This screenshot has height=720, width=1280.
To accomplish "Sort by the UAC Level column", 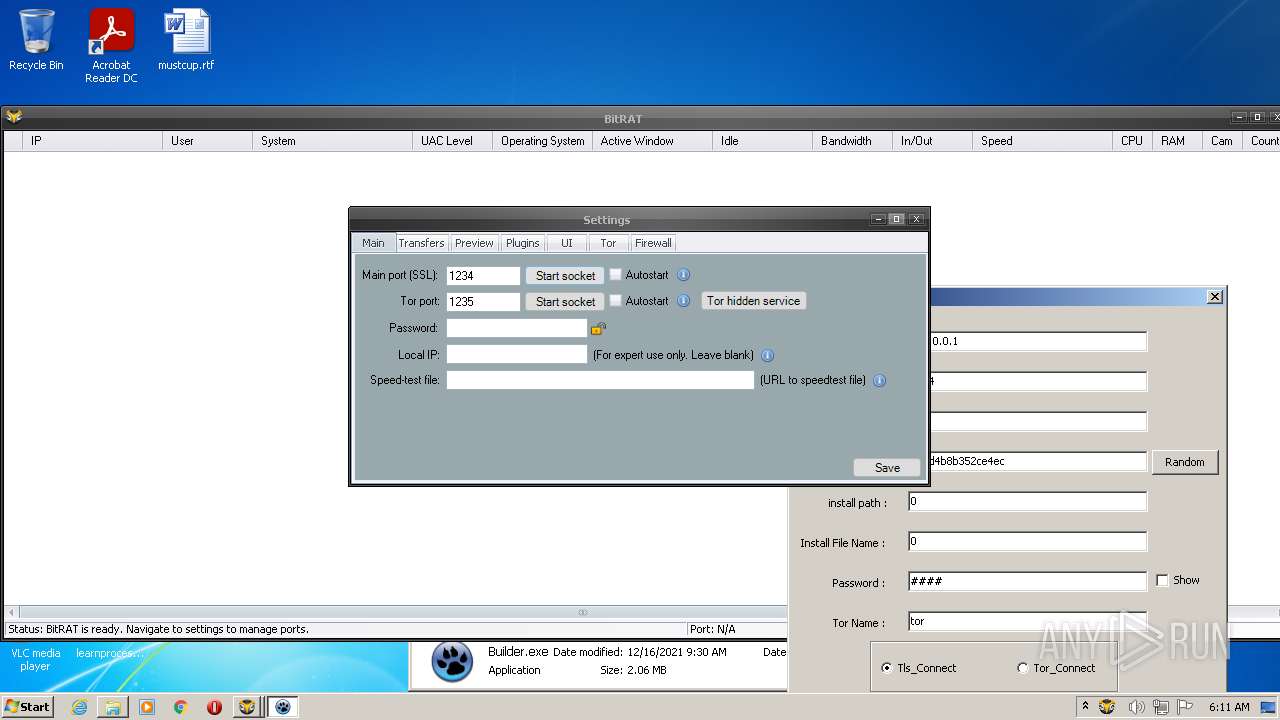I will click(x=452, y=141).
